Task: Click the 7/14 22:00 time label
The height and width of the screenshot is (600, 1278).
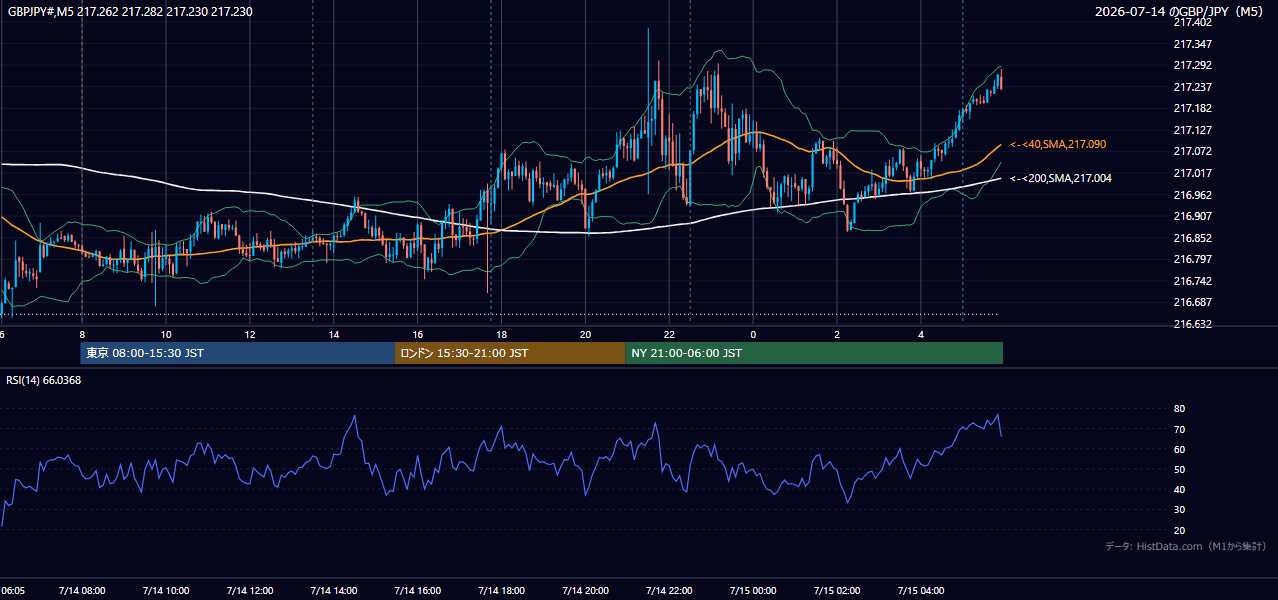Action: pos(669,590)
